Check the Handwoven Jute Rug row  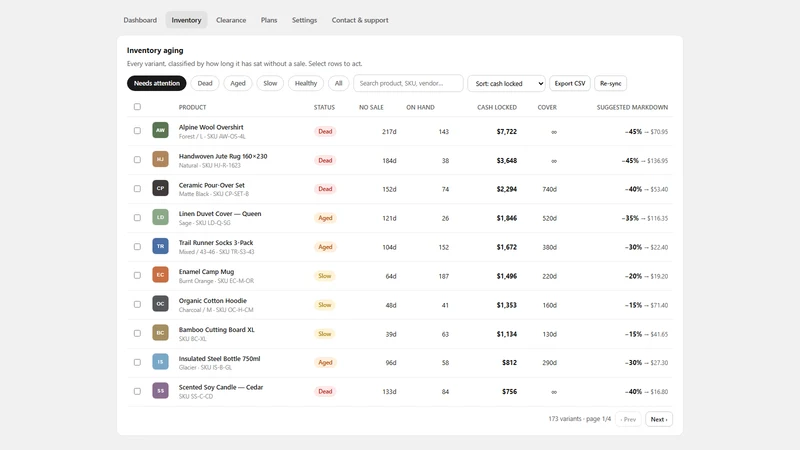pos(137,160)
